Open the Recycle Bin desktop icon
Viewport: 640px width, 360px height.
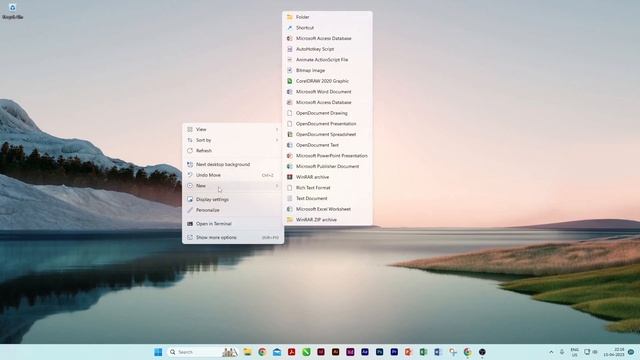(x=12, y=11)
